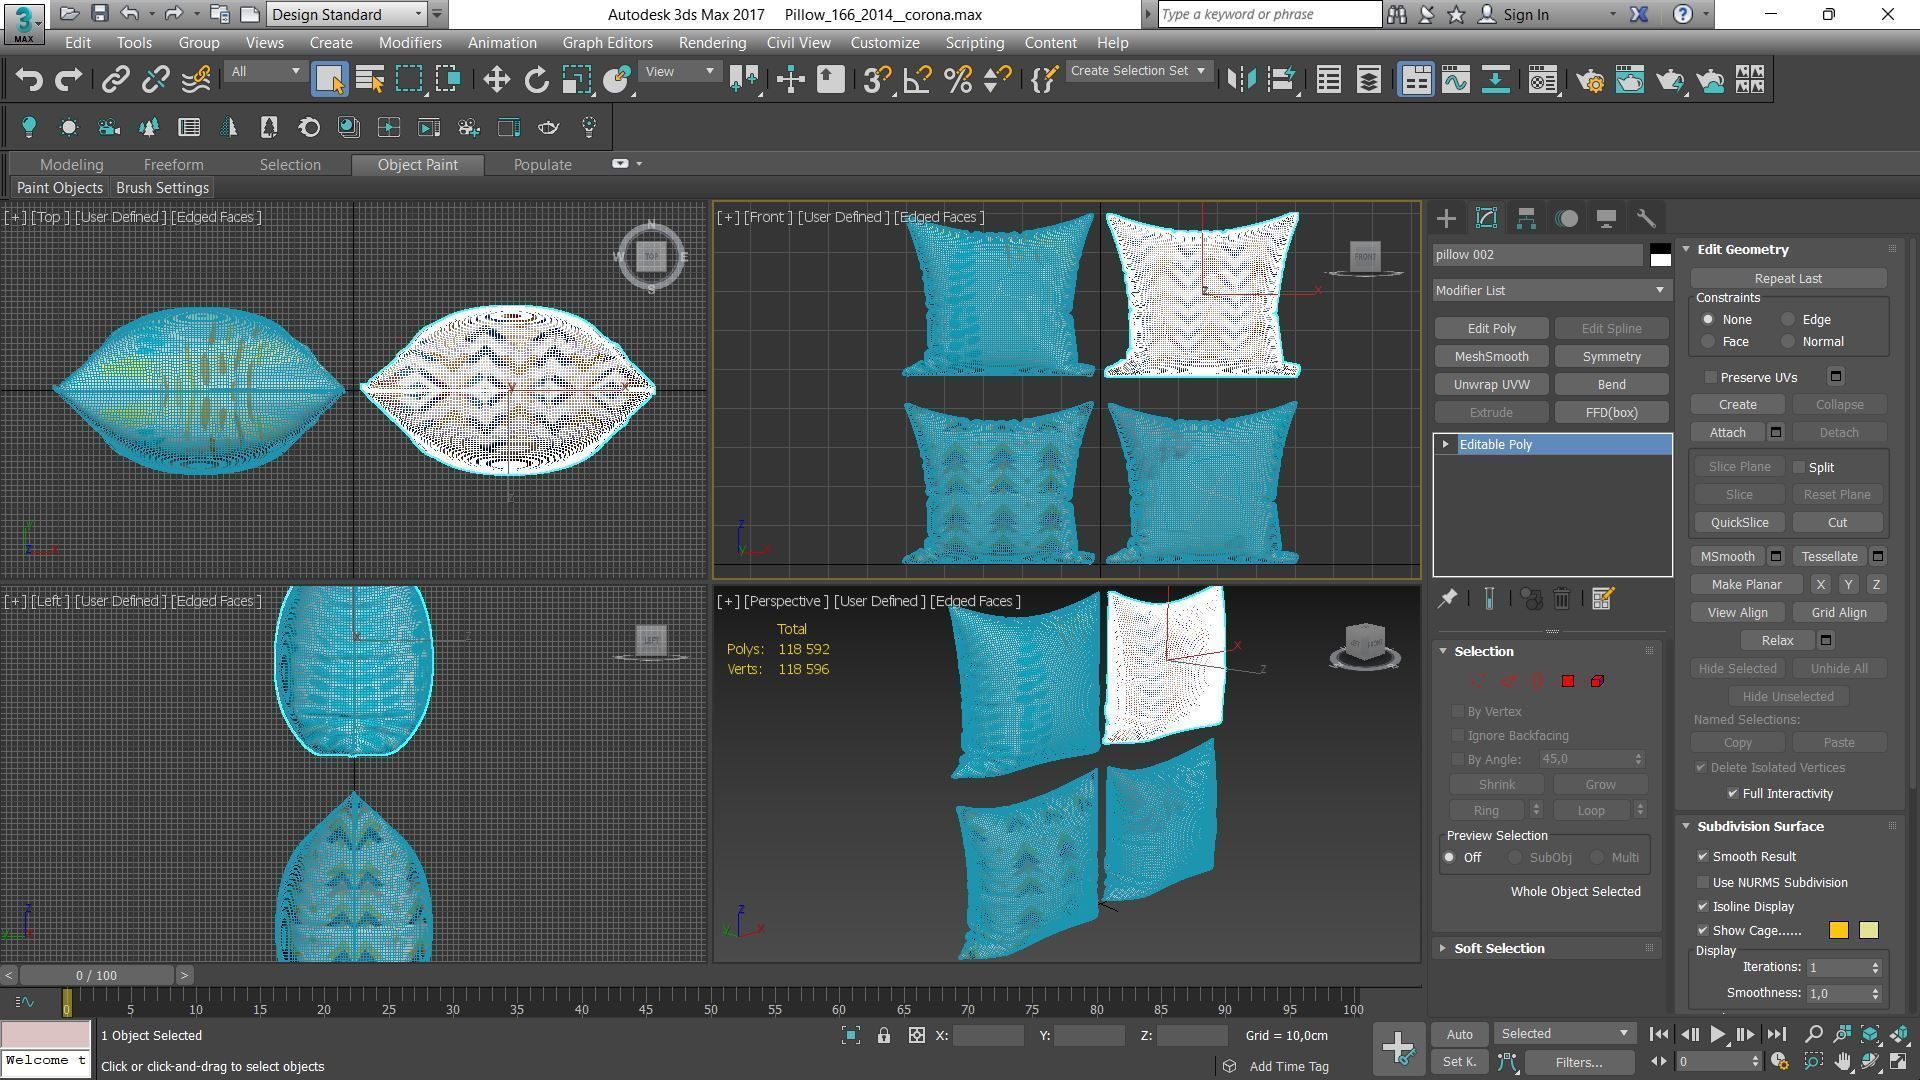1920x1080 pixels.
Task: Click the object name field pillow 002
Action: click(1538, 255)
